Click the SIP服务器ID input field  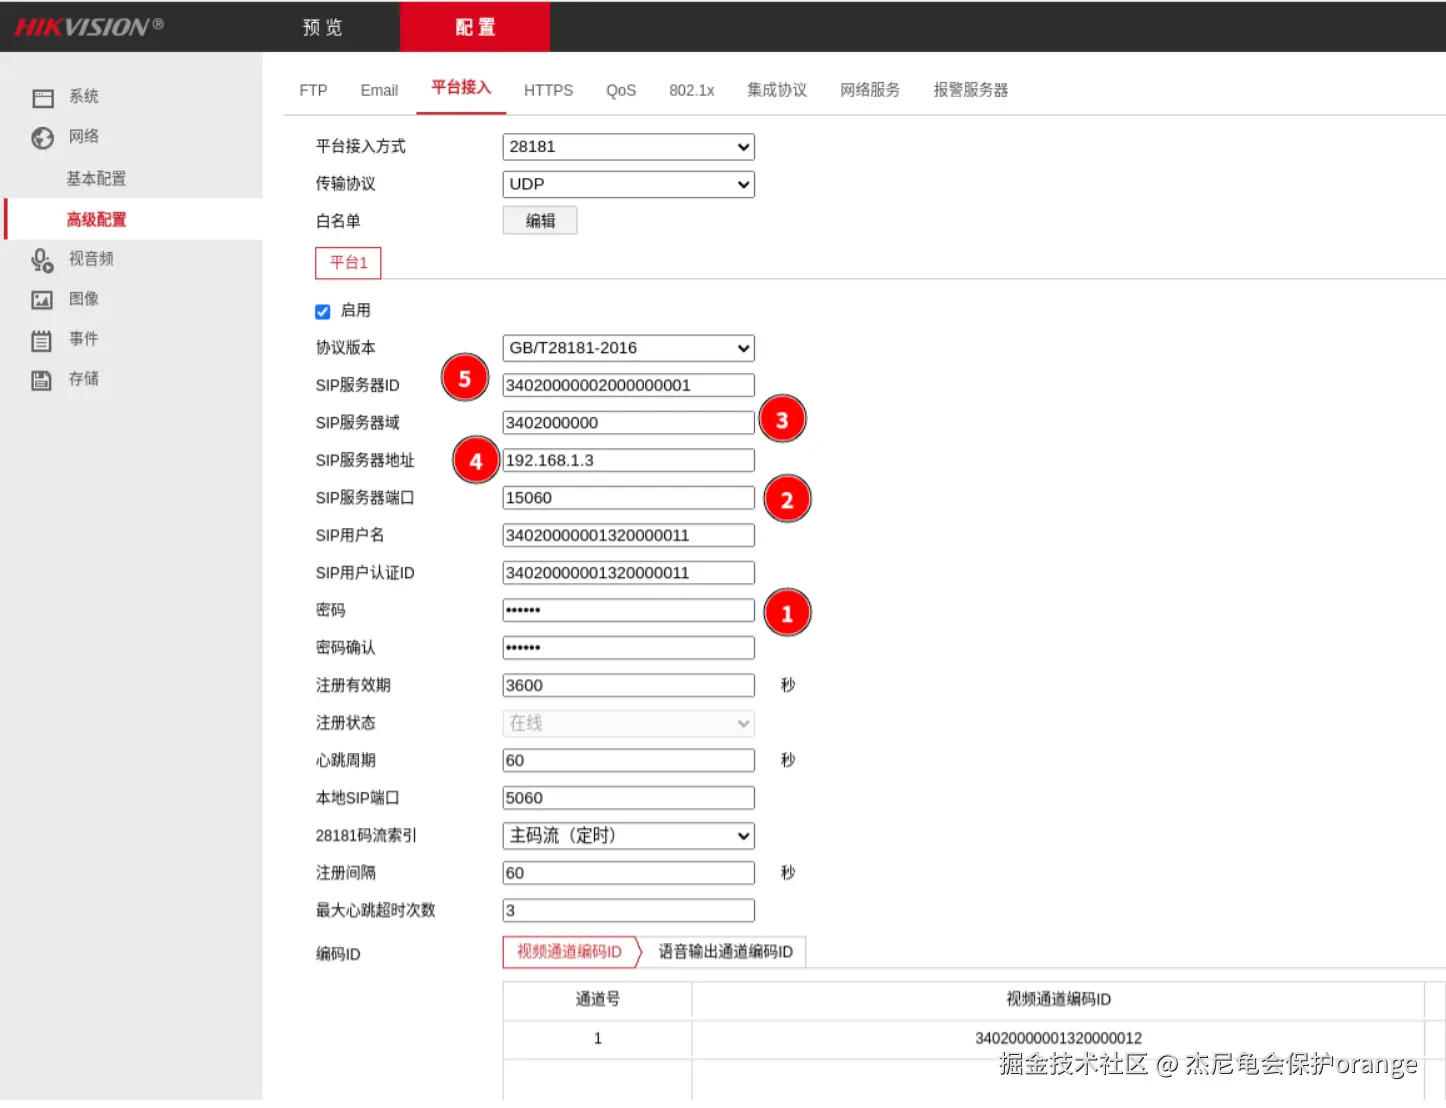pyautogui.click(x=628, y=386)
